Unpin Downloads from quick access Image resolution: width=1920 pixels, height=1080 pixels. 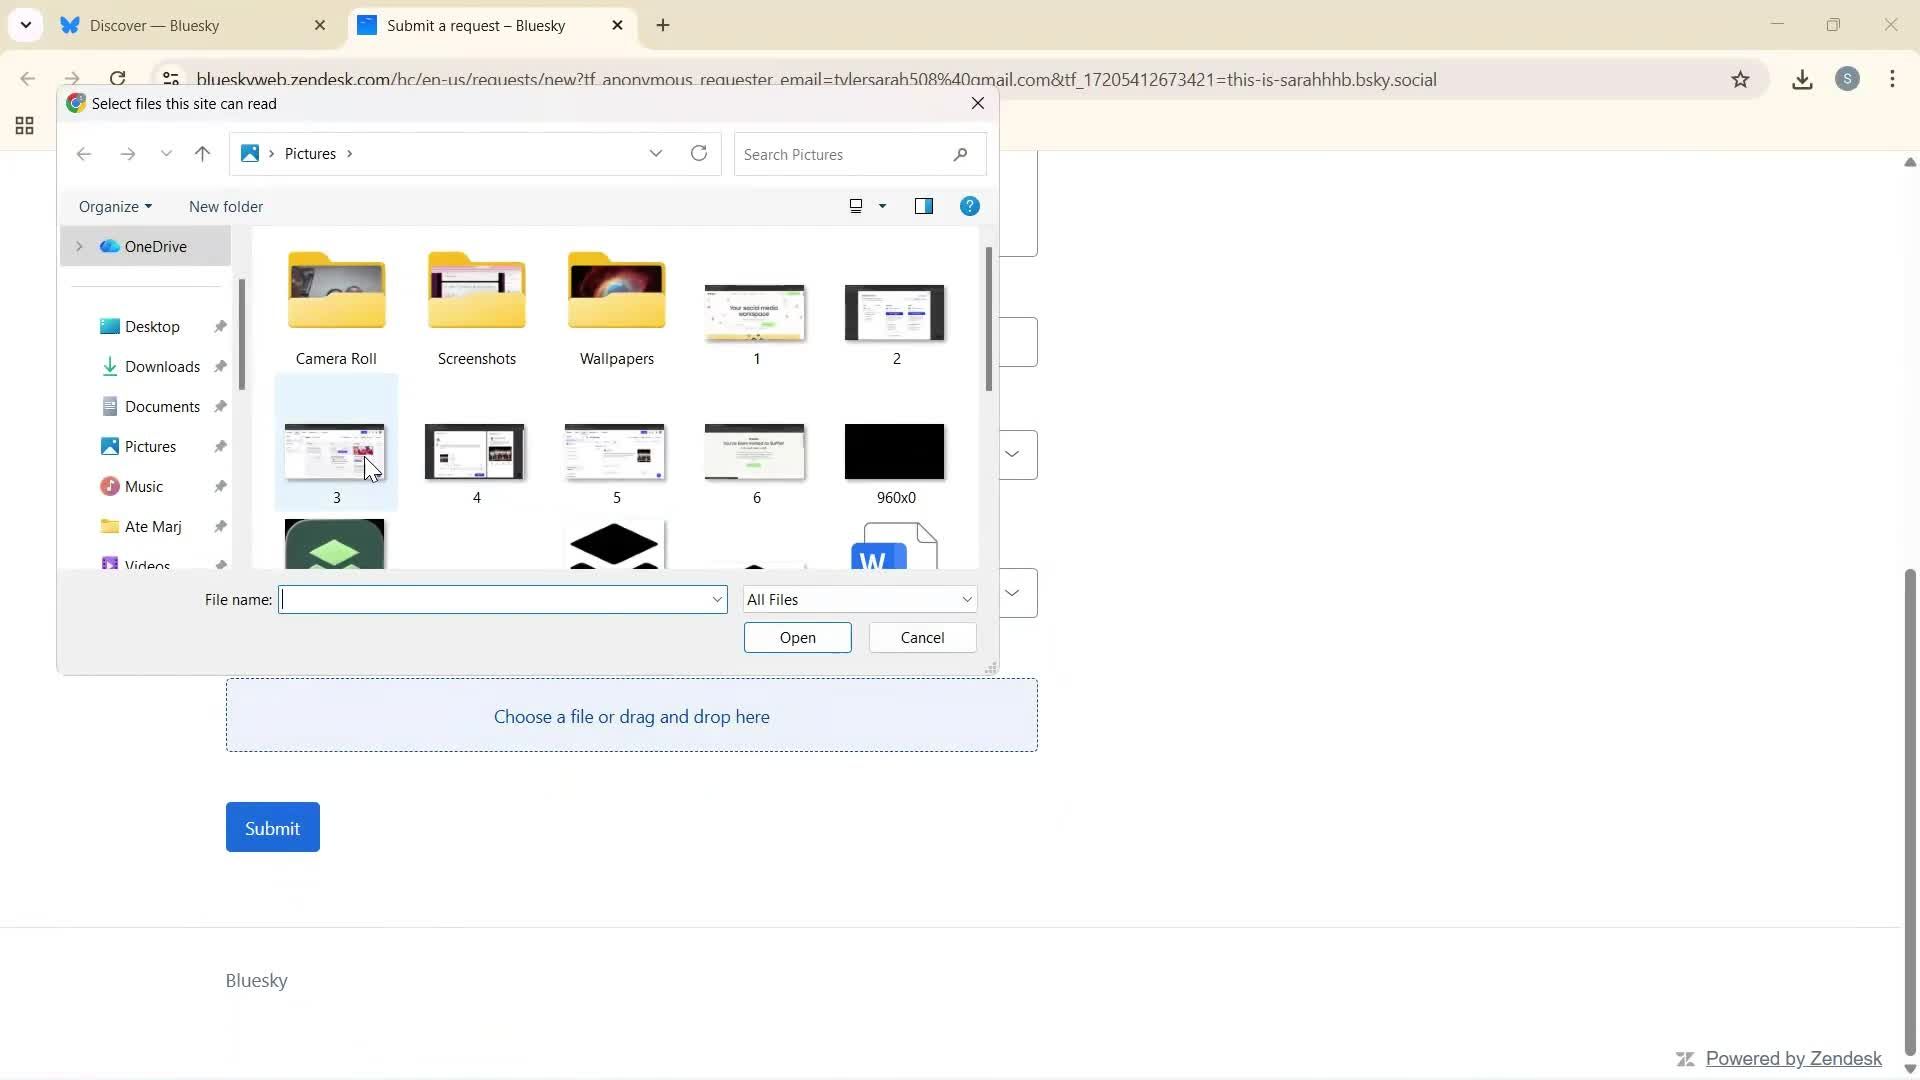point(219,366)
